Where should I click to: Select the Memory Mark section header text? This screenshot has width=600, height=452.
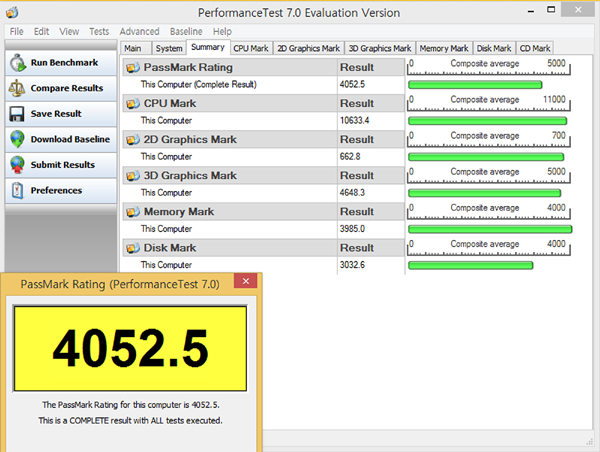(x=179, y=212)
